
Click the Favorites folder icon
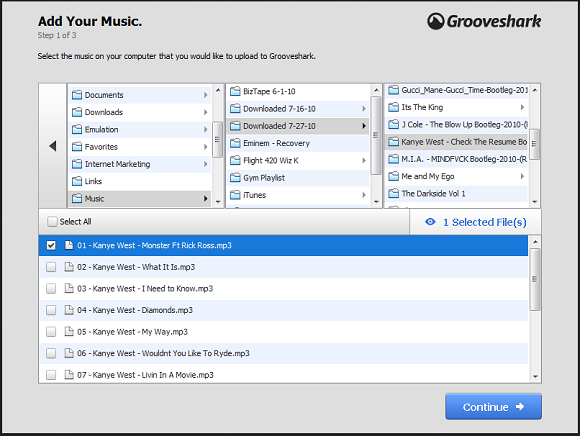click(77, 147)
